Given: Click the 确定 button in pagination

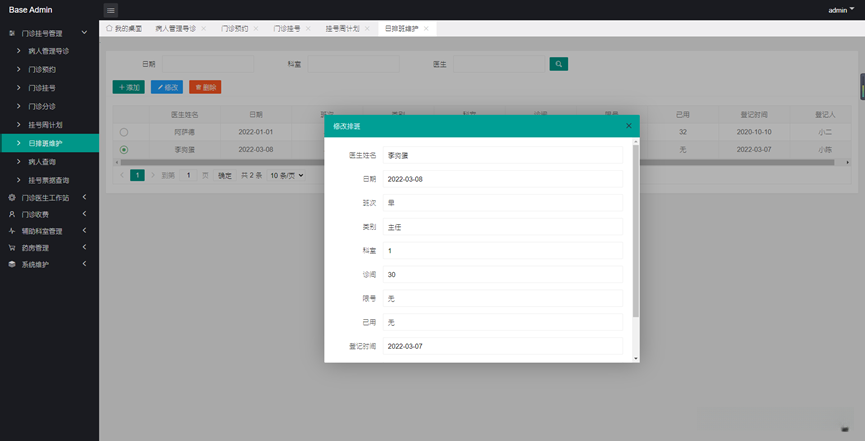Looking at the screenshot, I should click(x=225, y=175).
